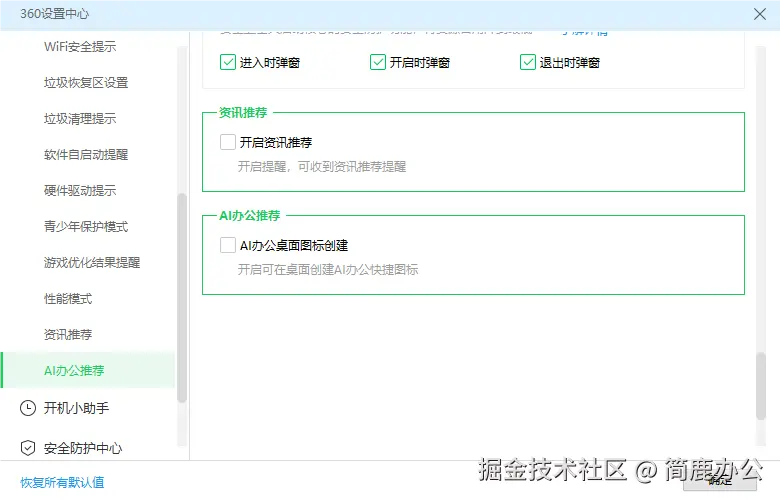Click the 360设置中心 title text

(54, 14)
